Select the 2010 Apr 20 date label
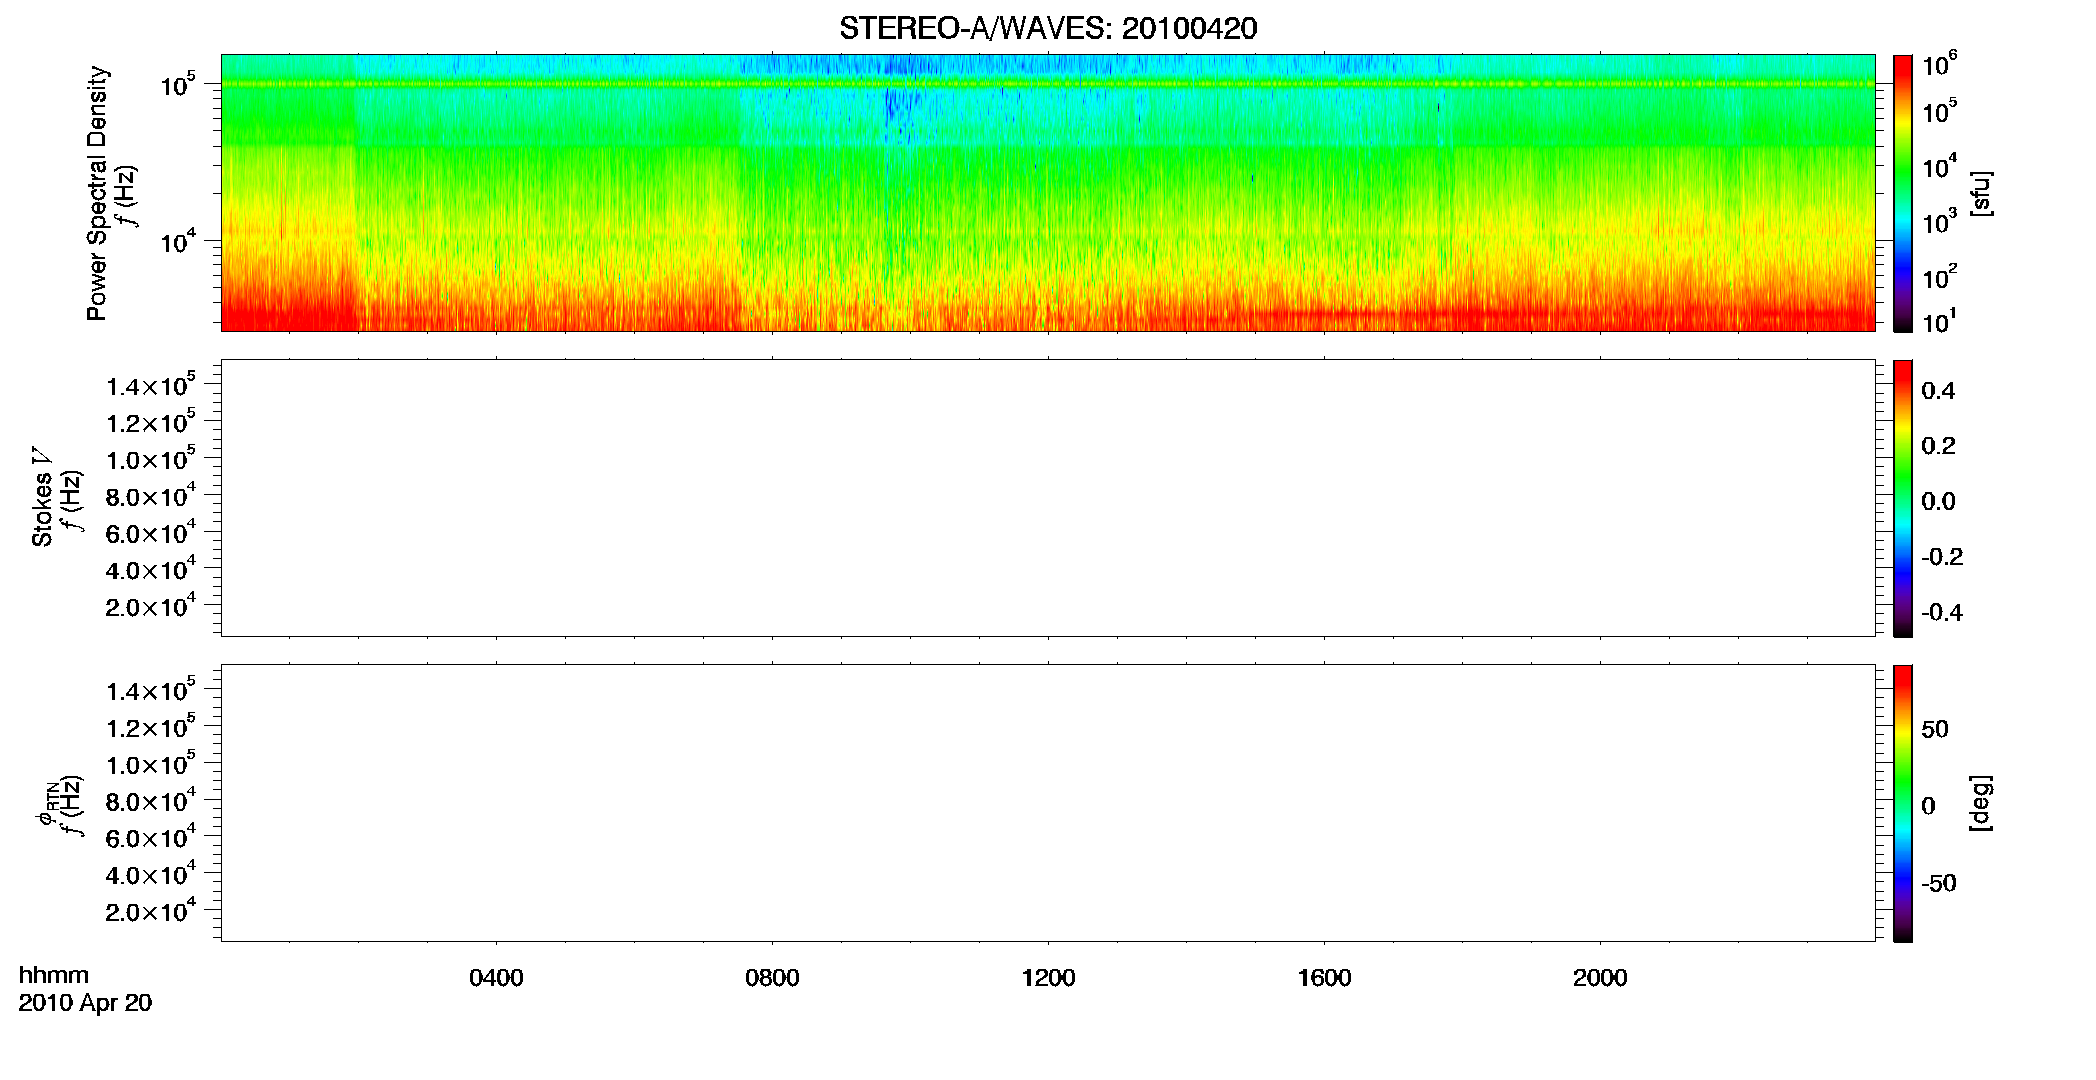Screen dimensions: 2096x1080 (x=85, y=1003)
